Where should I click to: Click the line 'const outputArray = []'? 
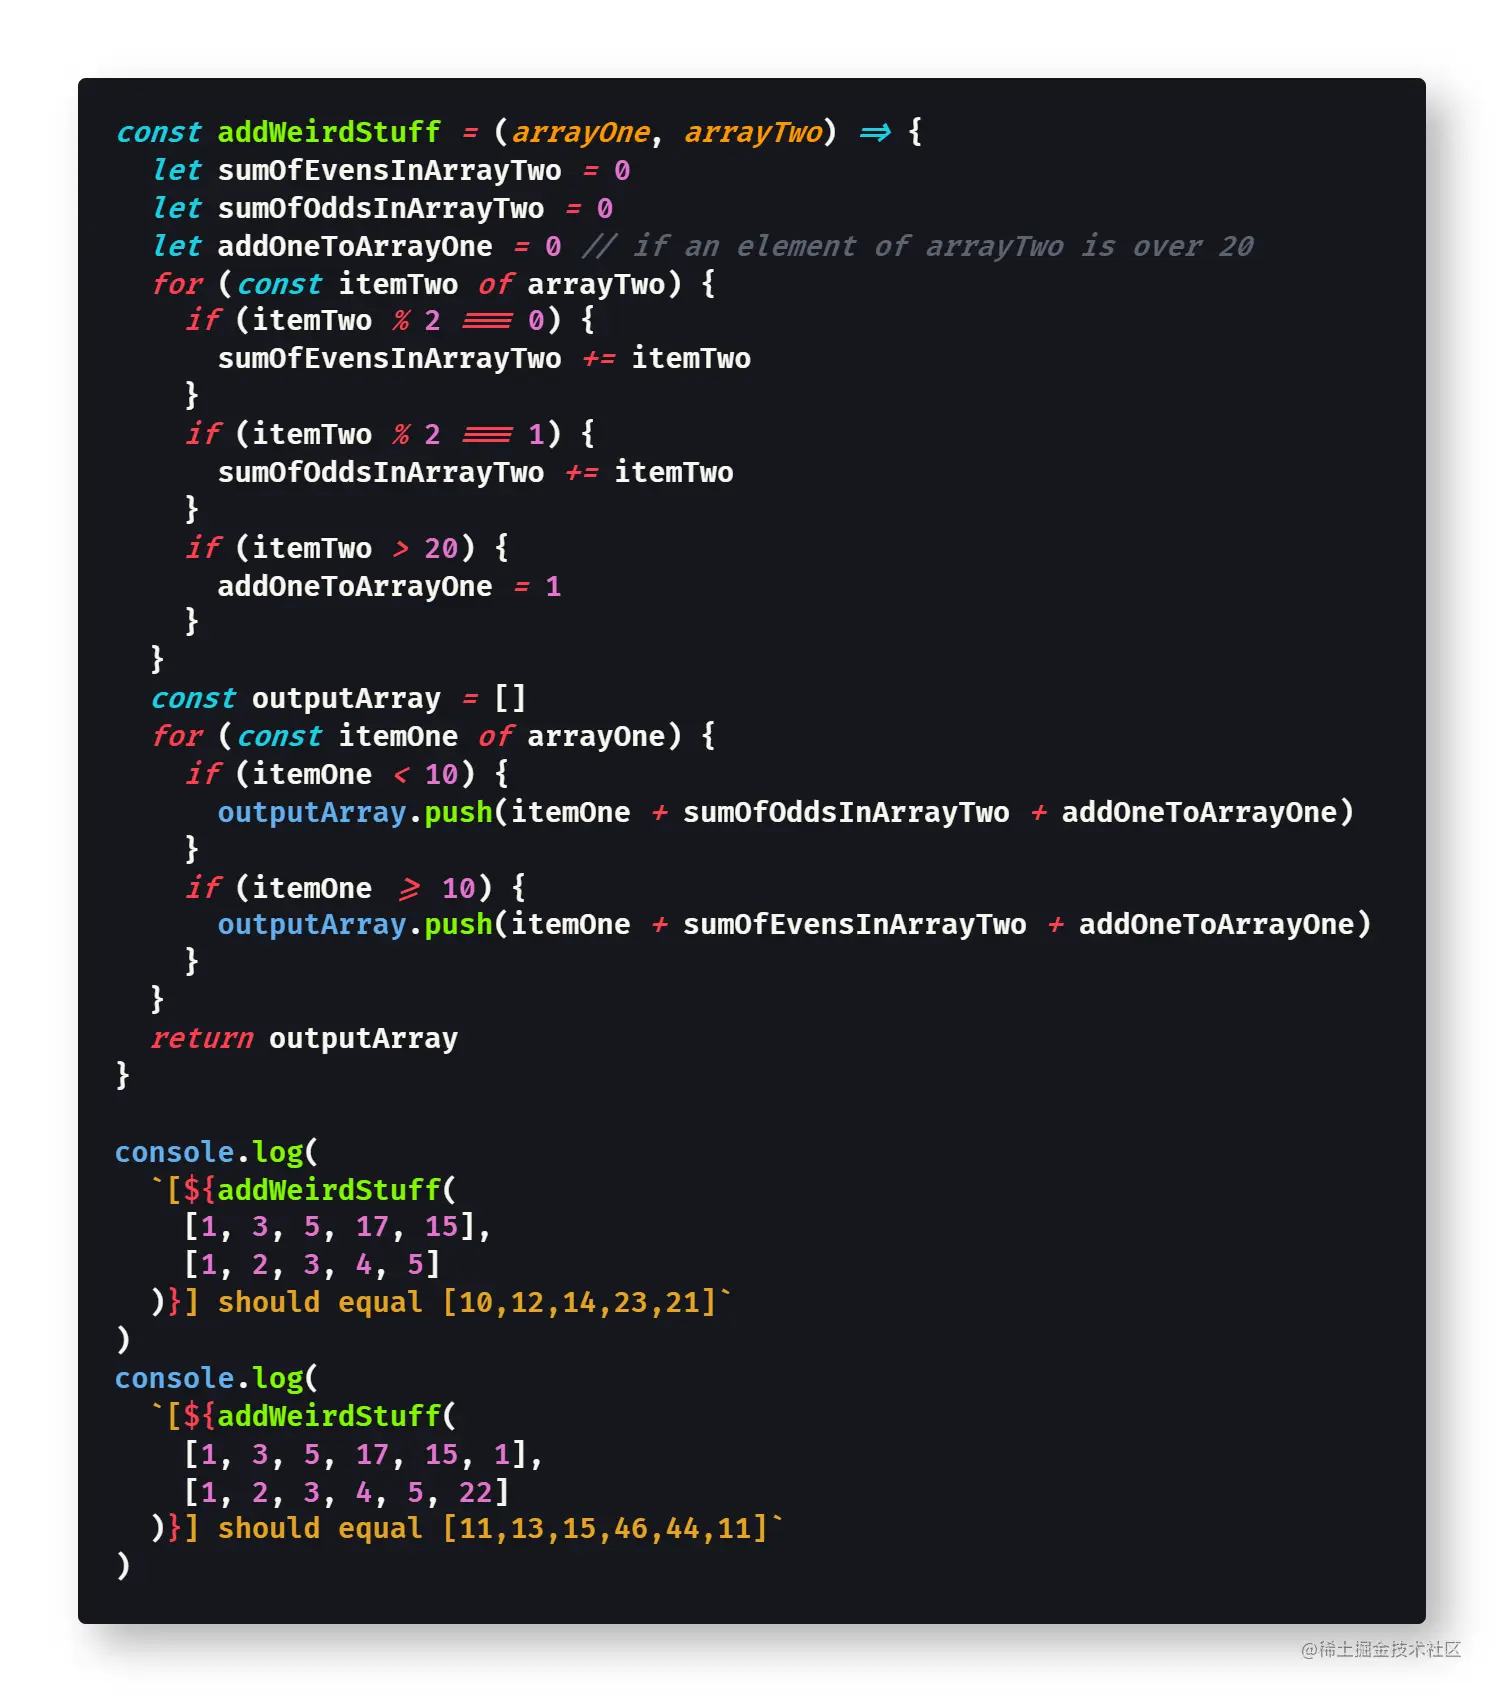338,698
